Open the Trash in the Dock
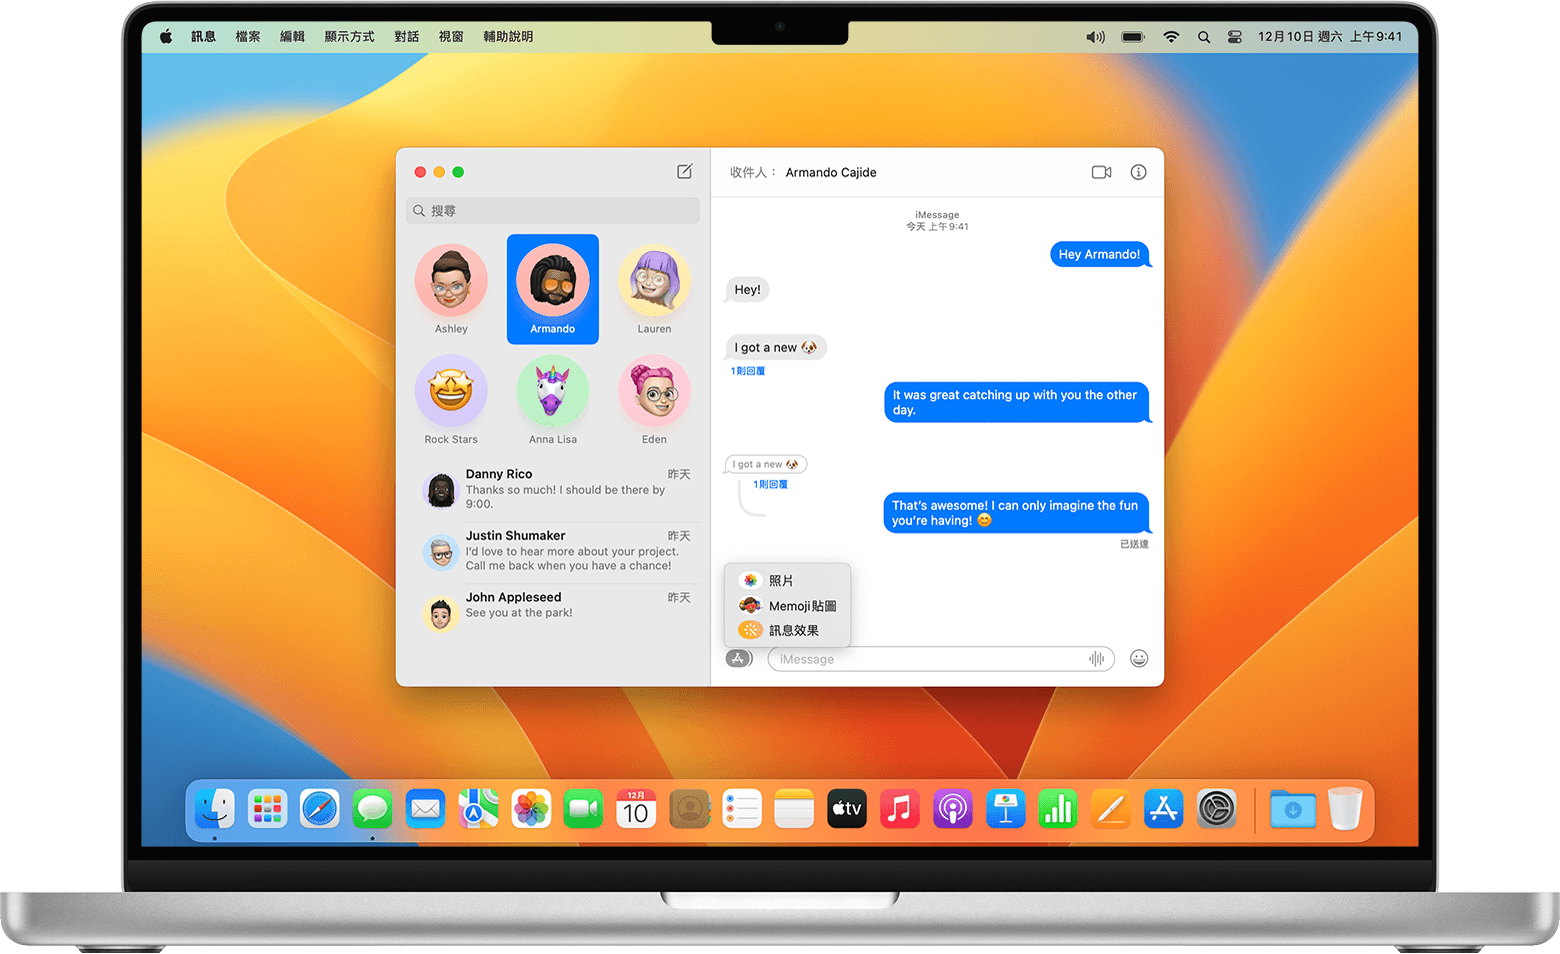This screenshot has height=954, width=1560. (1345, 808)
